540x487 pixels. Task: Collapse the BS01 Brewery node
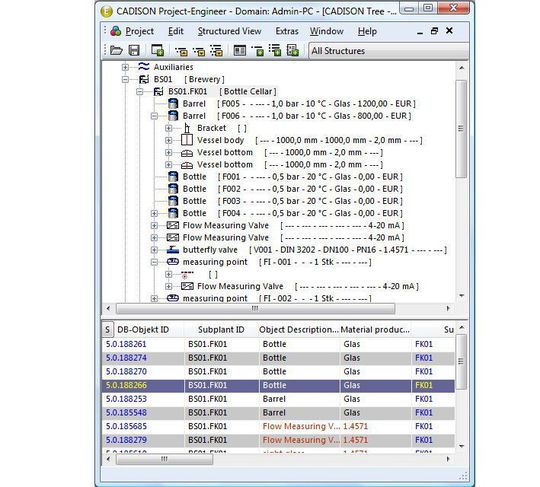125,80
